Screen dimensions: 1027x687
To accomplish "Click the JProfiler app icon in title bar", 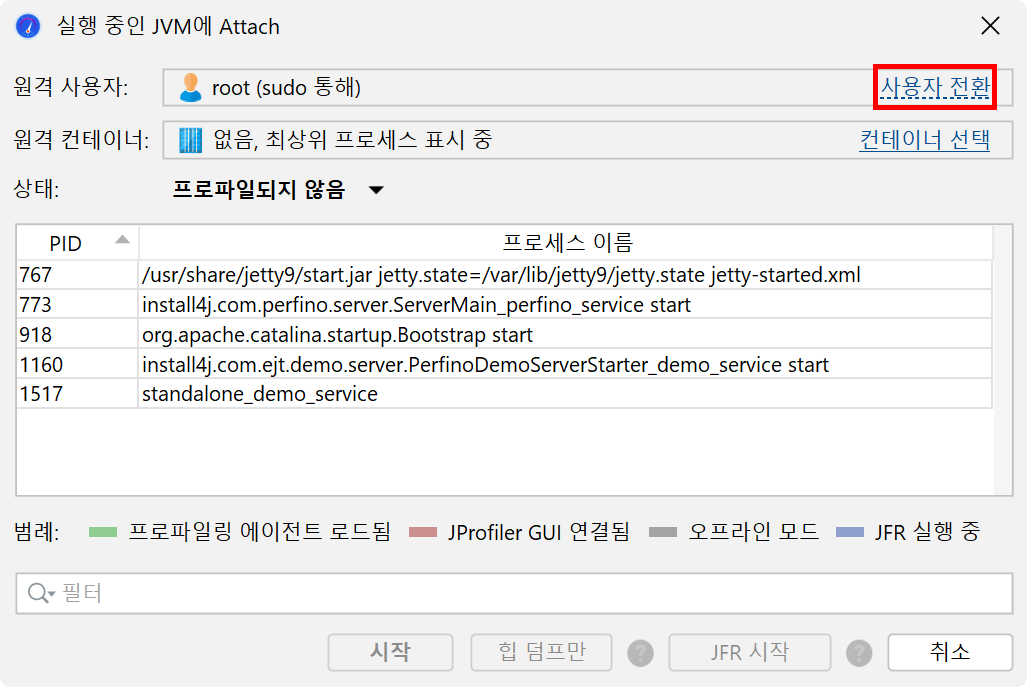I will tap(28, 27).
